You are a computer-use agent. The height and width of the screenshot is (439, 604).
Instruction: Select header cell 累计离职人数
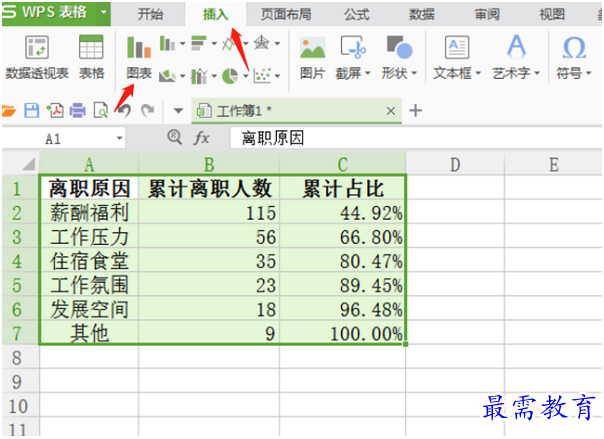click(209, 188)
